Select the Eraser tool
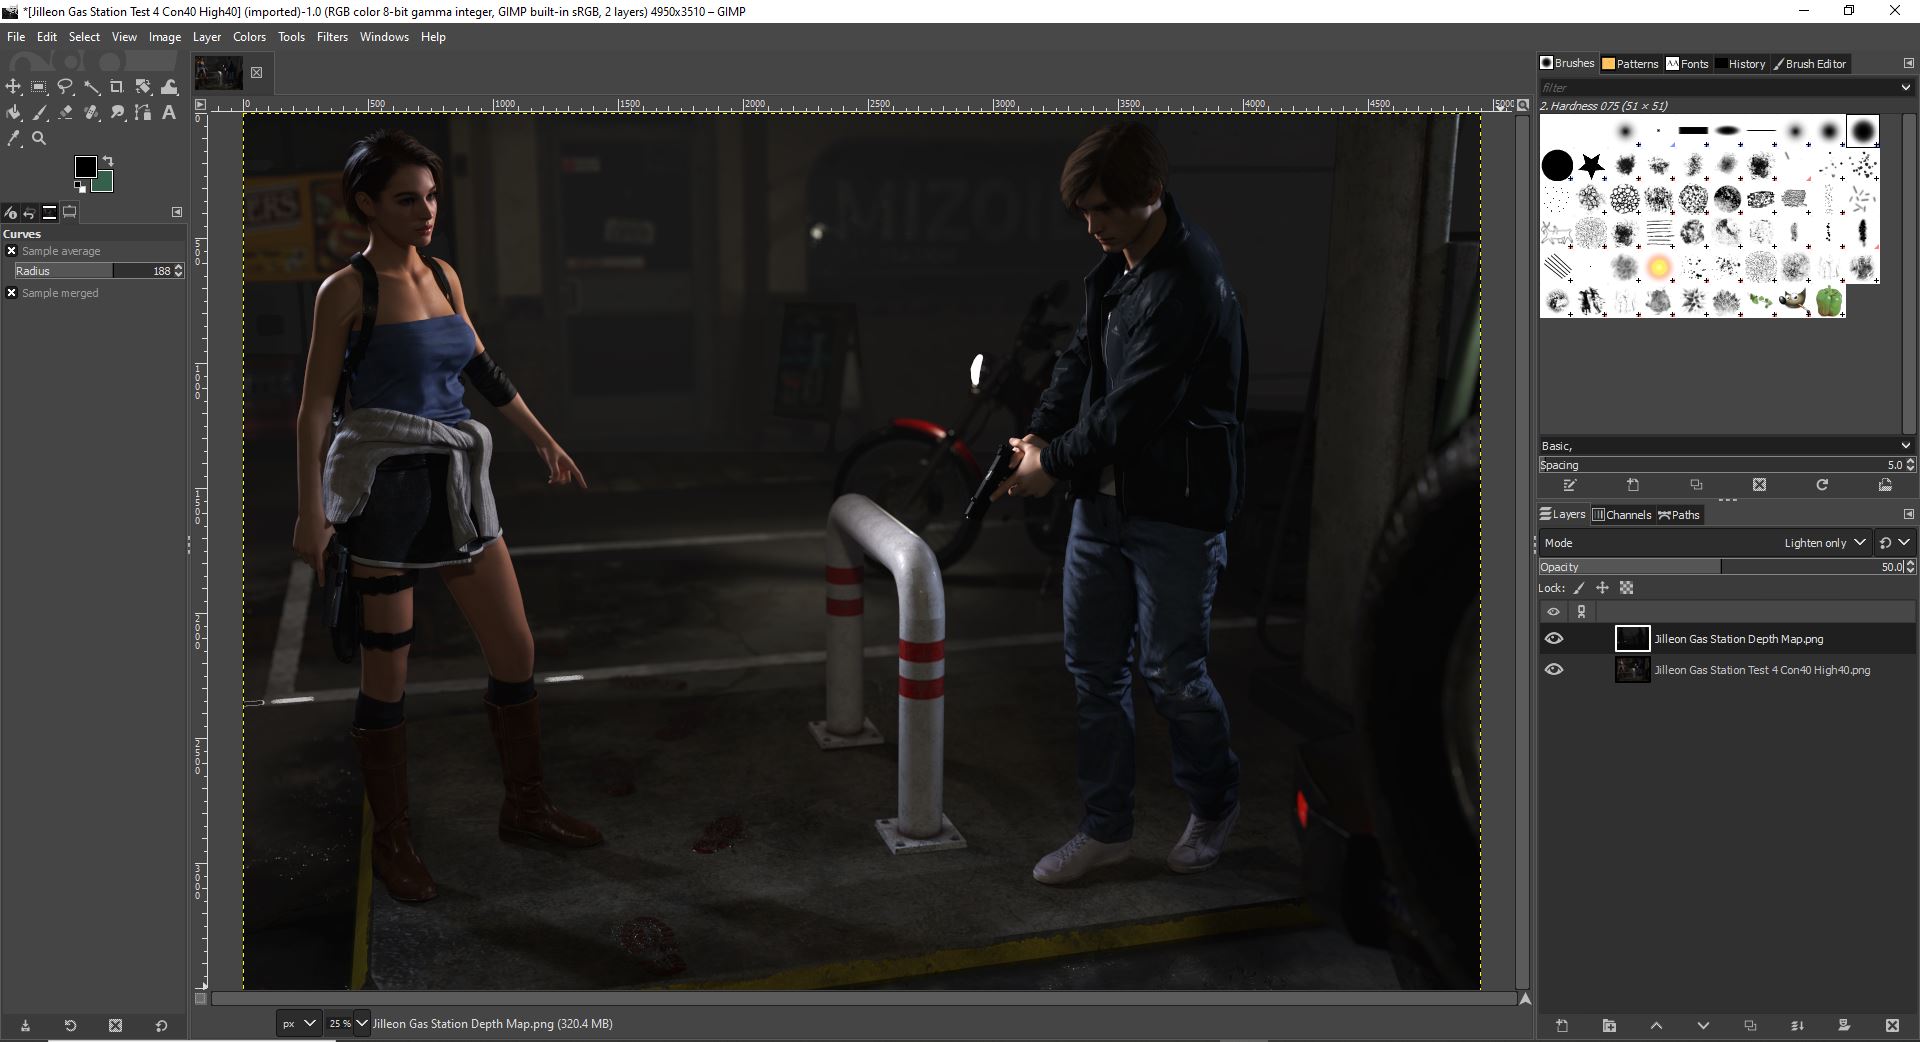 tap(65, 113)
